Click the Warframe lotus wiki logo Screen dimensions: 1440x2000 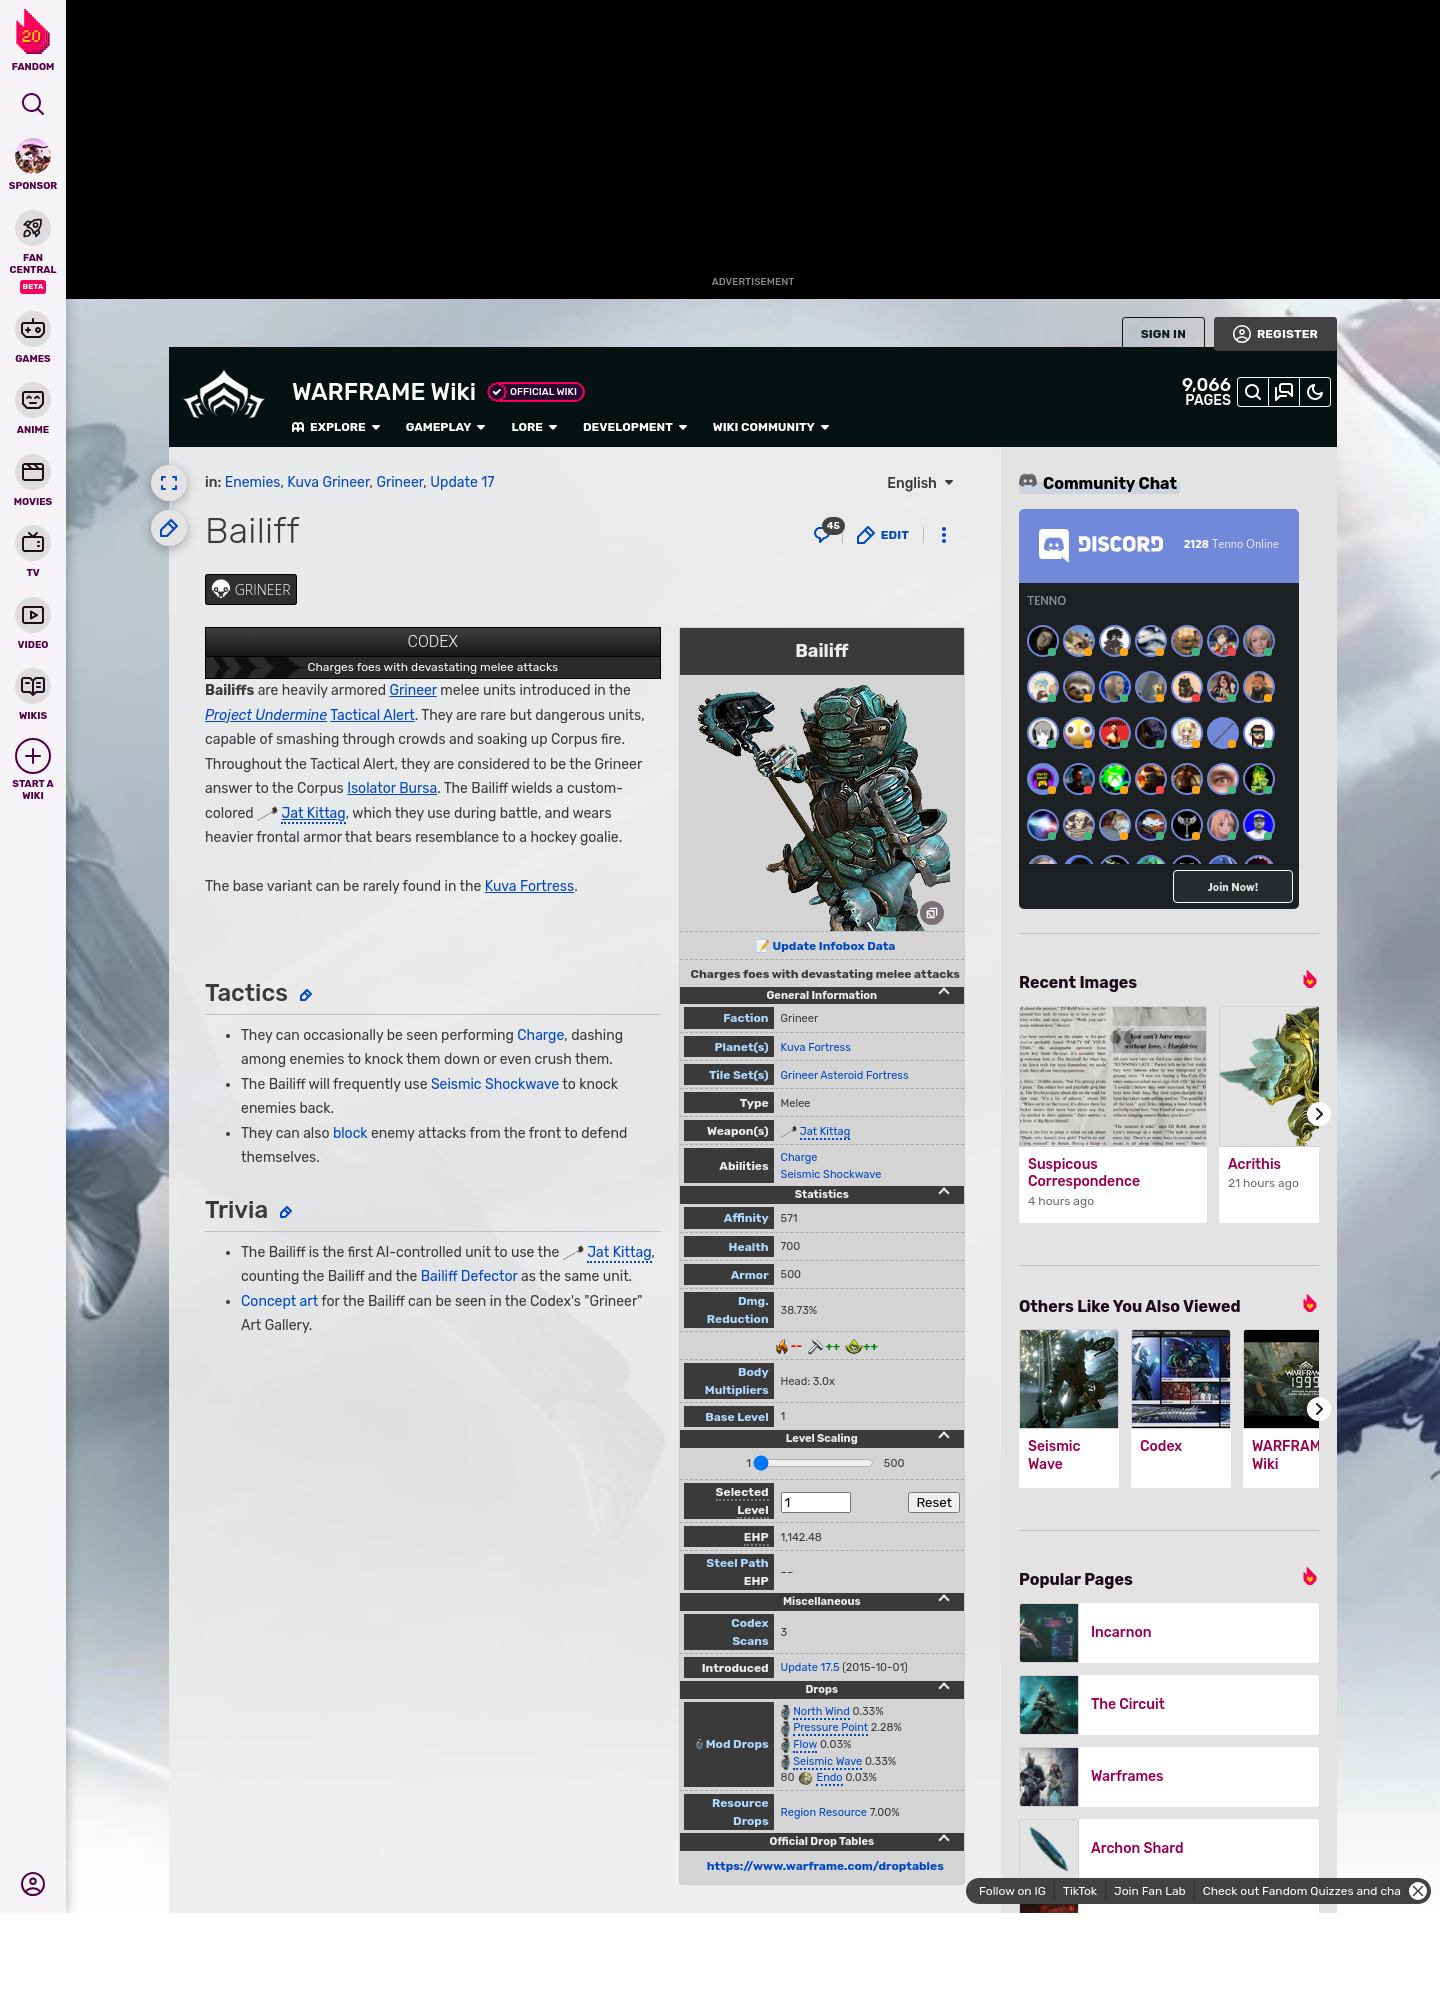(224, 395)
